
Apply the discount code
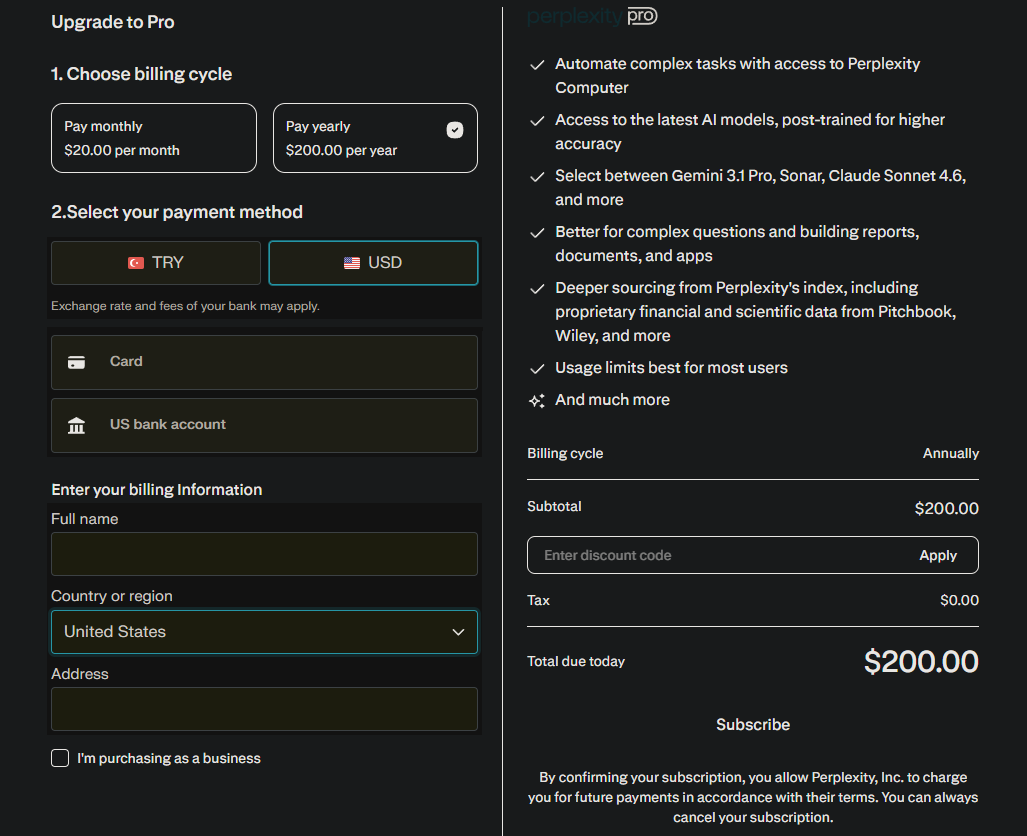point(937,556)
